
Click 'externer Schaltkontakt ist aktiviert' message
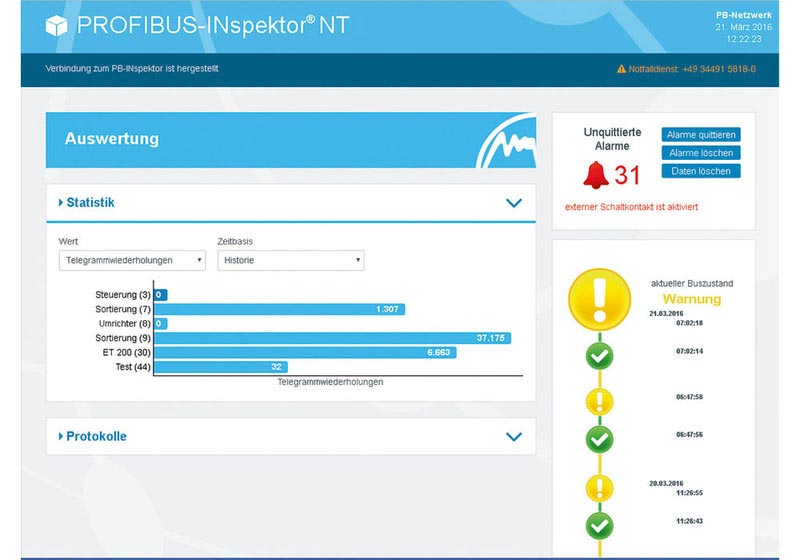[x=631, y=207]
